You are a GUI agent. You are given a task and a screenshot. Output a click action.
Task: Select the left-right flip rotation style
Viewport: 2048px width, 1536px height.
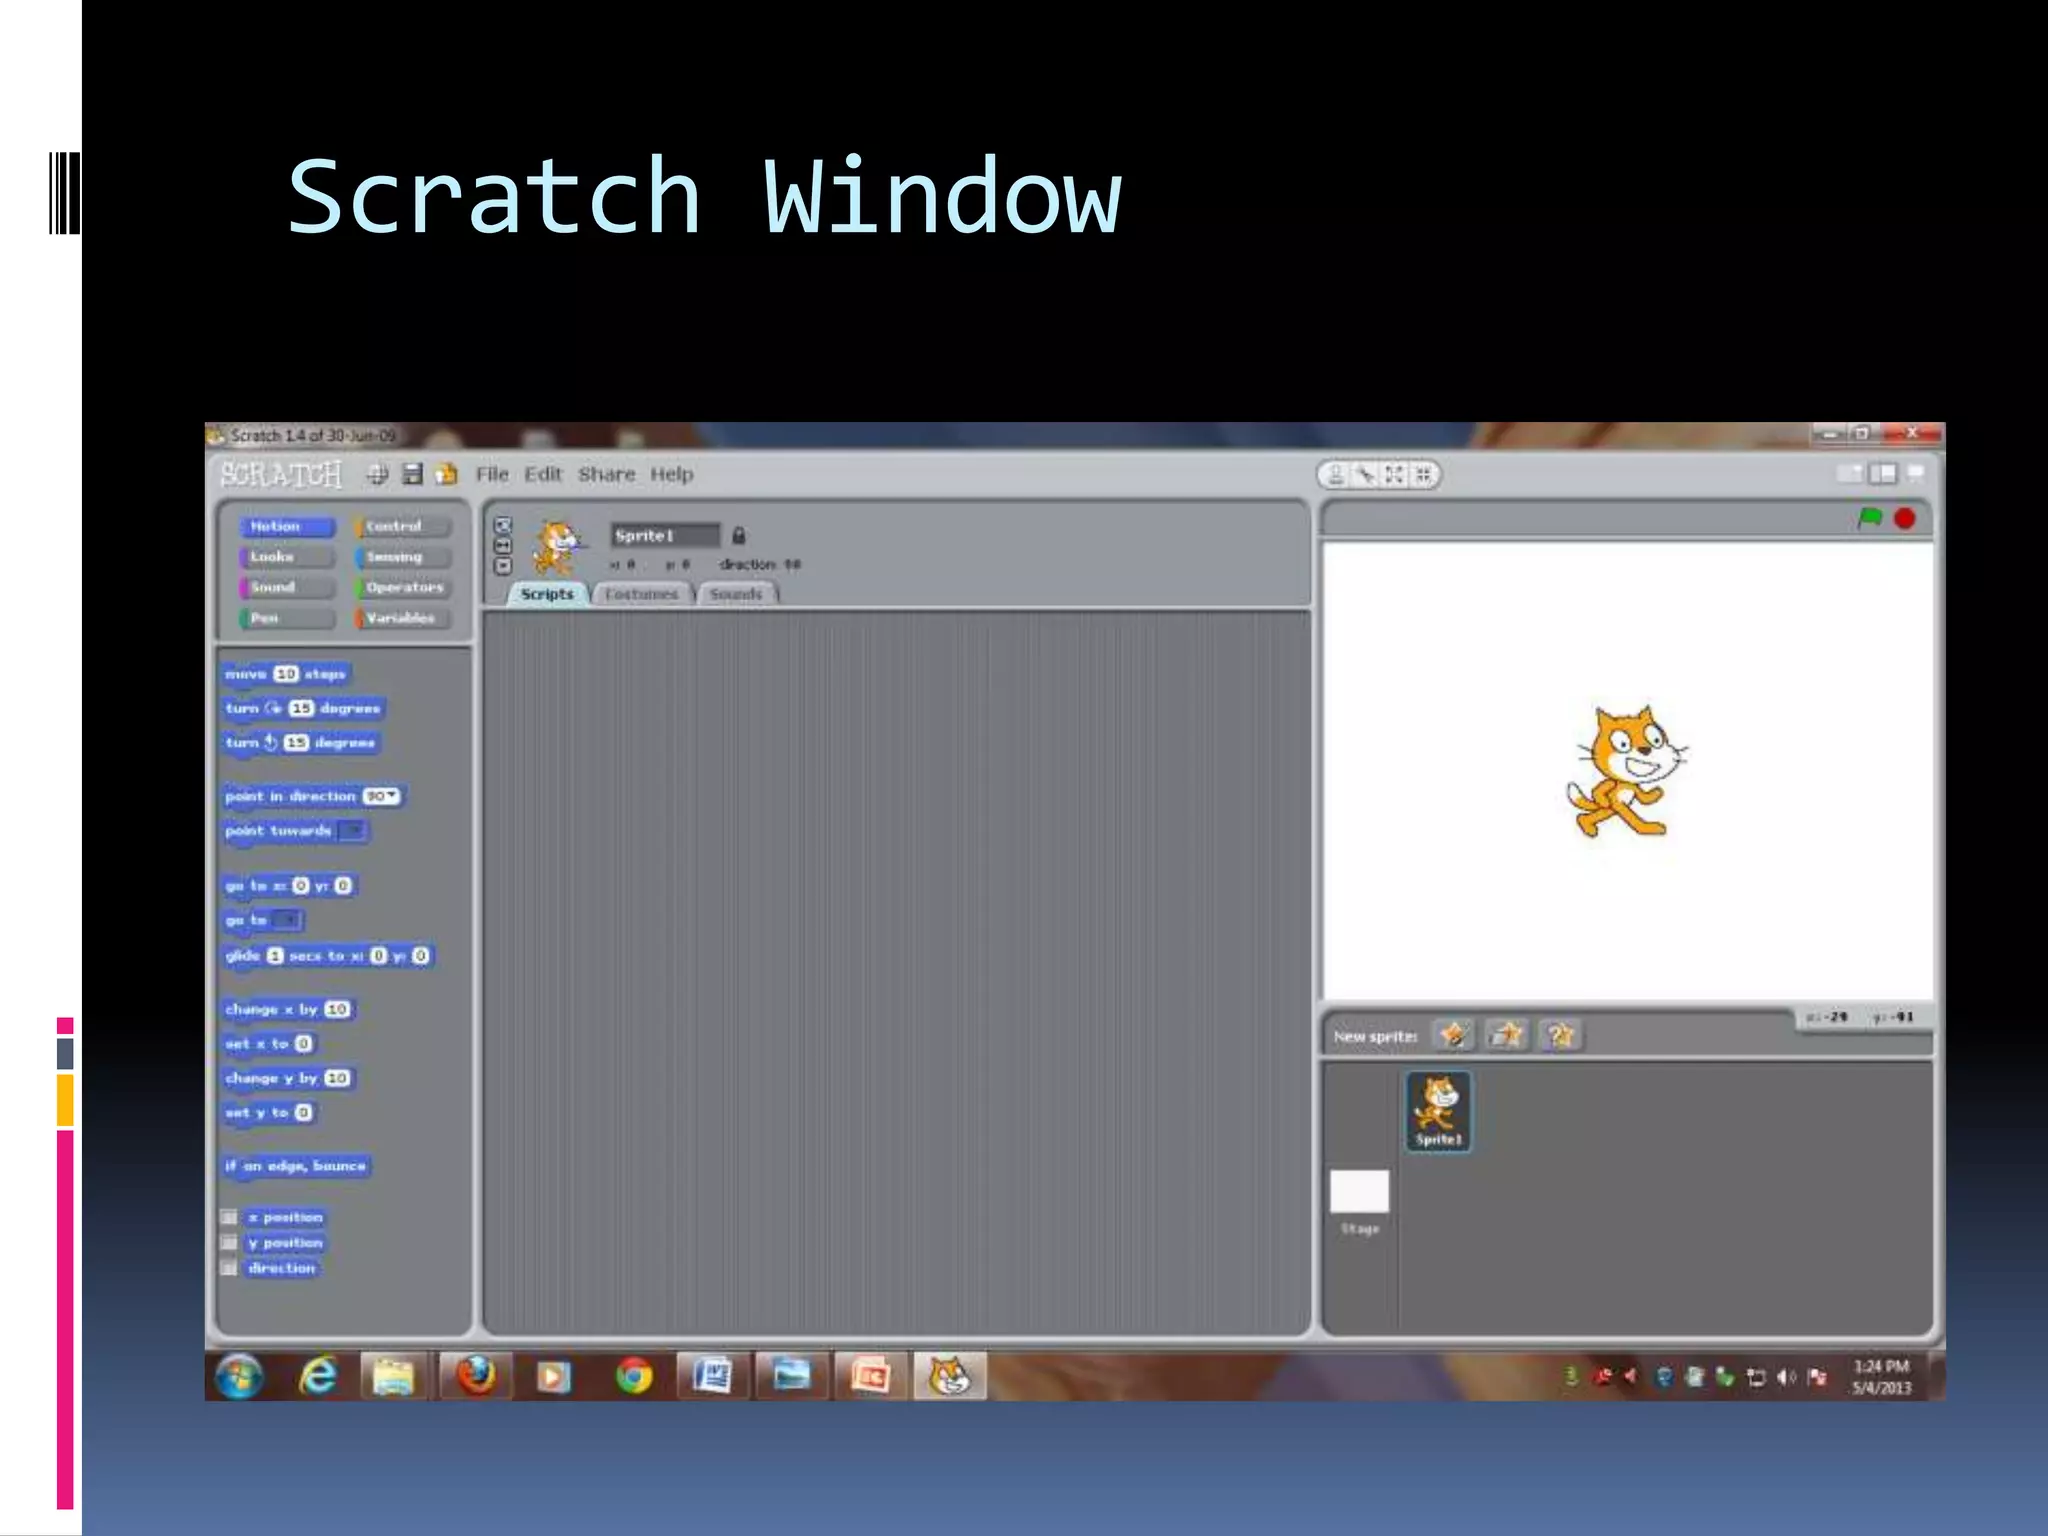503,545
